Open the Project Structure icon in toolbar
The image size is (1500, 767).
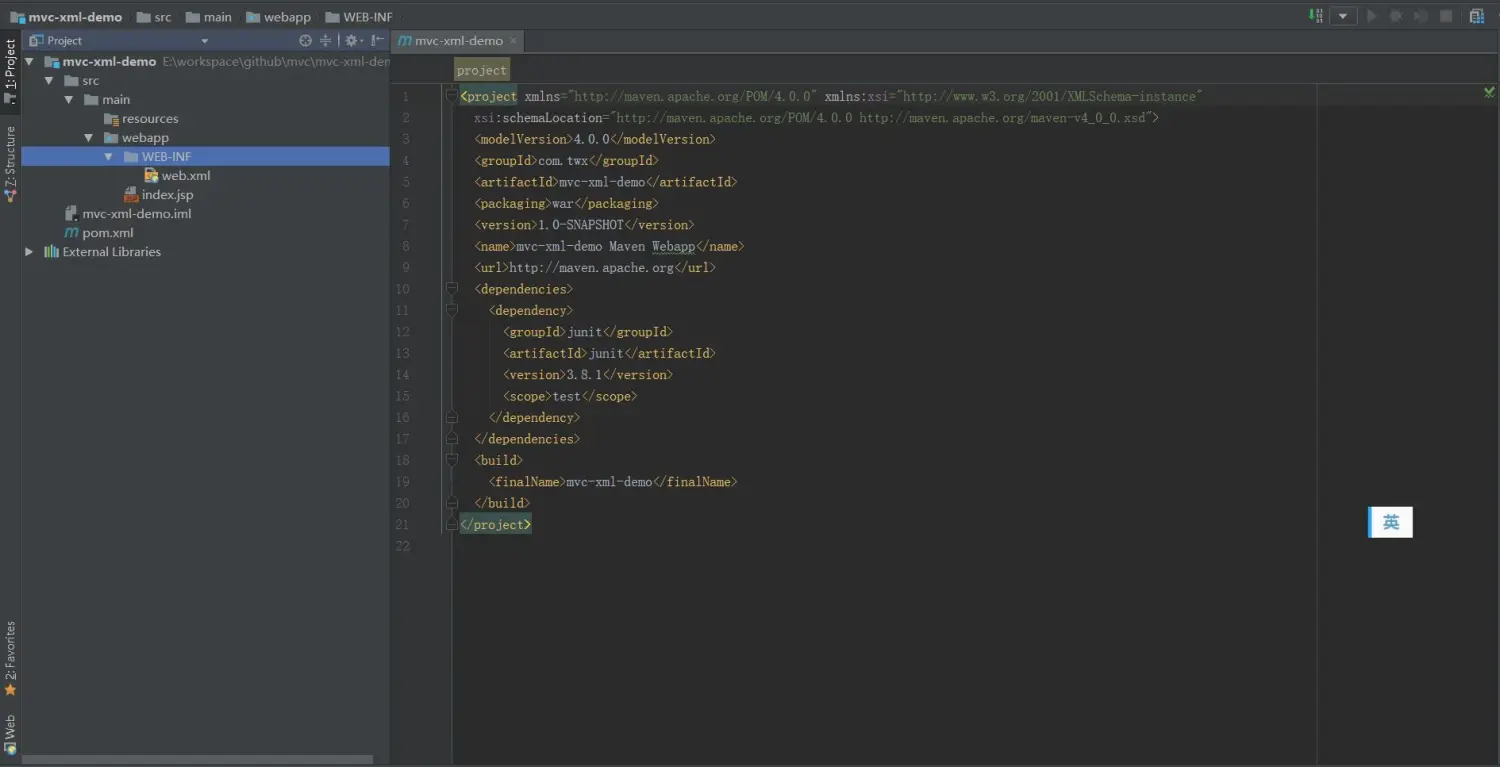[x=1477, y=16]
